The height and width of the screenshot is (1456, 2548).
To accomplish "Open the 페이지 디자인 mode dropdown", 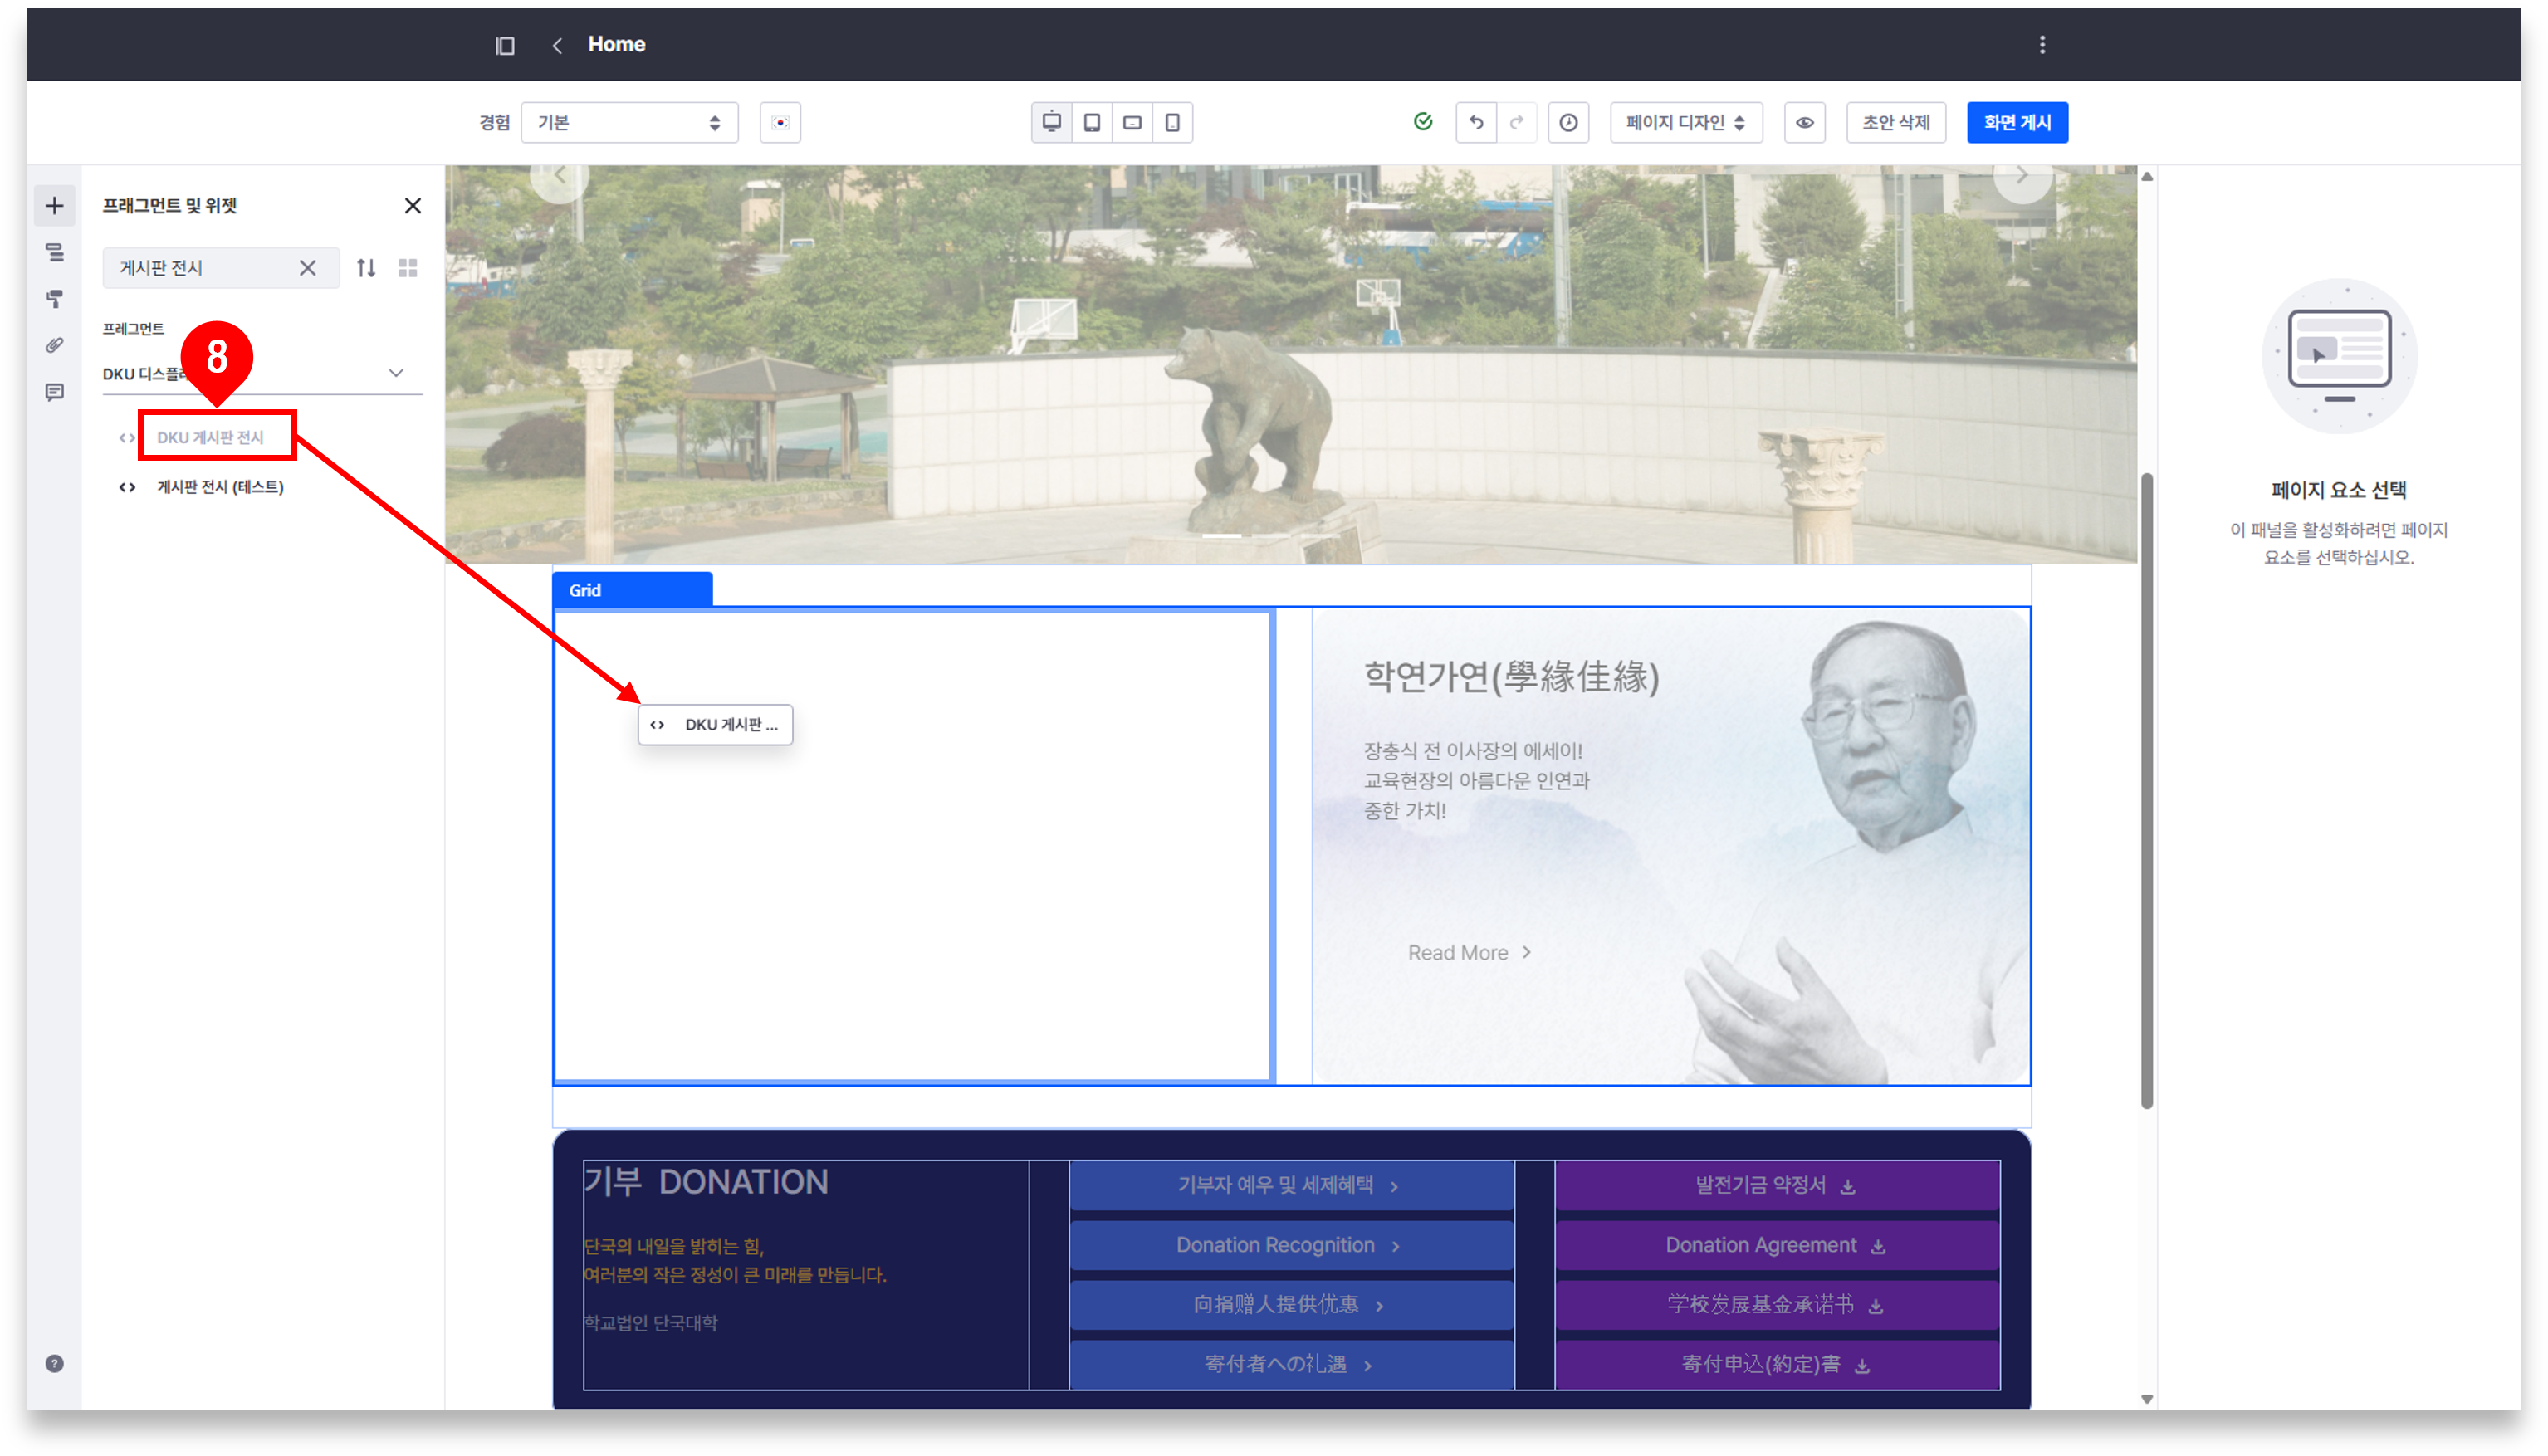I will [1685, 122].
